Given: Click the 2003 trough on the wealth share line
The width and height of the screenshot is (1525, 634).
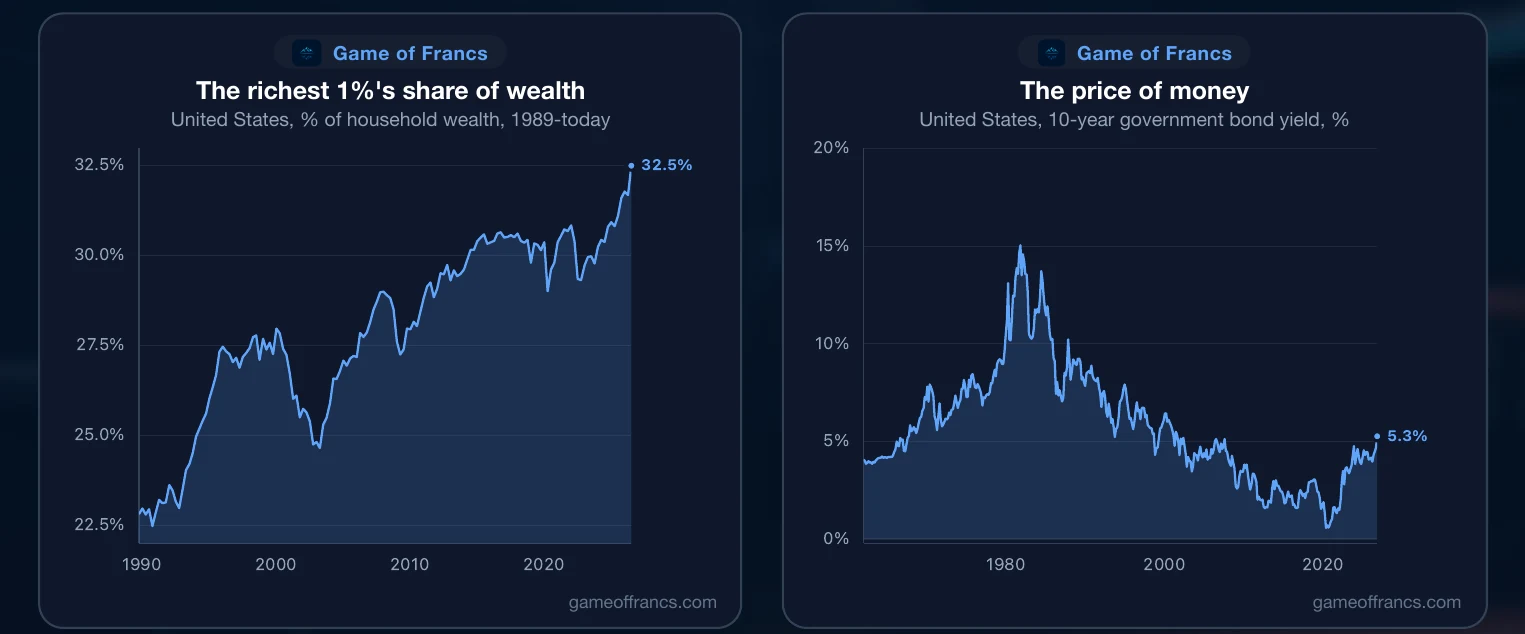Looking at the screenshot, I should [319, 447].
